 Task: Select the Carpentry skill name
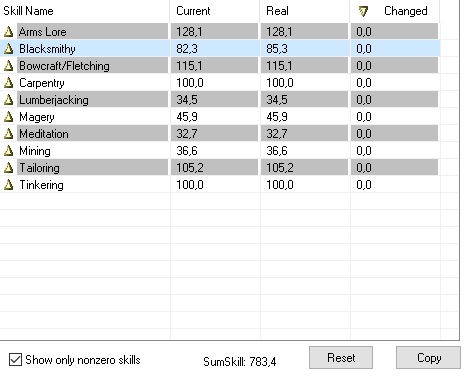pos(42,83)
